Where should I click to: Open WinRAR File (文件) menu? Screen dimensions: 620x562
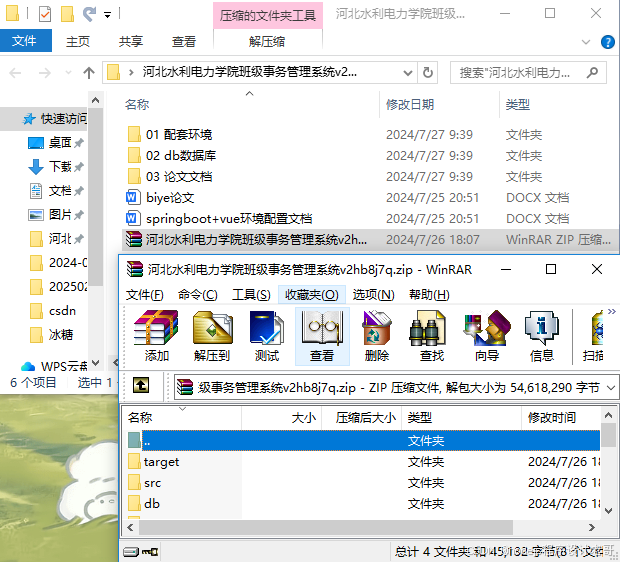click(144, 295)
